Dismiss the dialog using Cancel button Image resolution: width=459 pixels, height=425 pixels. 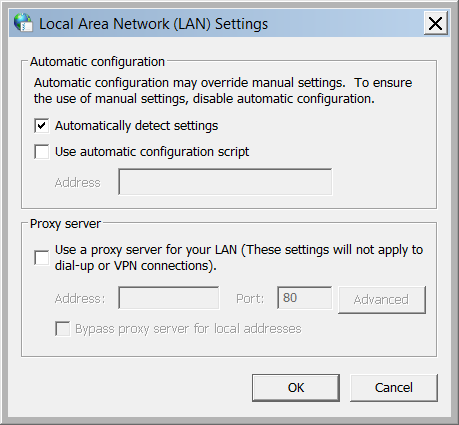tap(394, 388)
